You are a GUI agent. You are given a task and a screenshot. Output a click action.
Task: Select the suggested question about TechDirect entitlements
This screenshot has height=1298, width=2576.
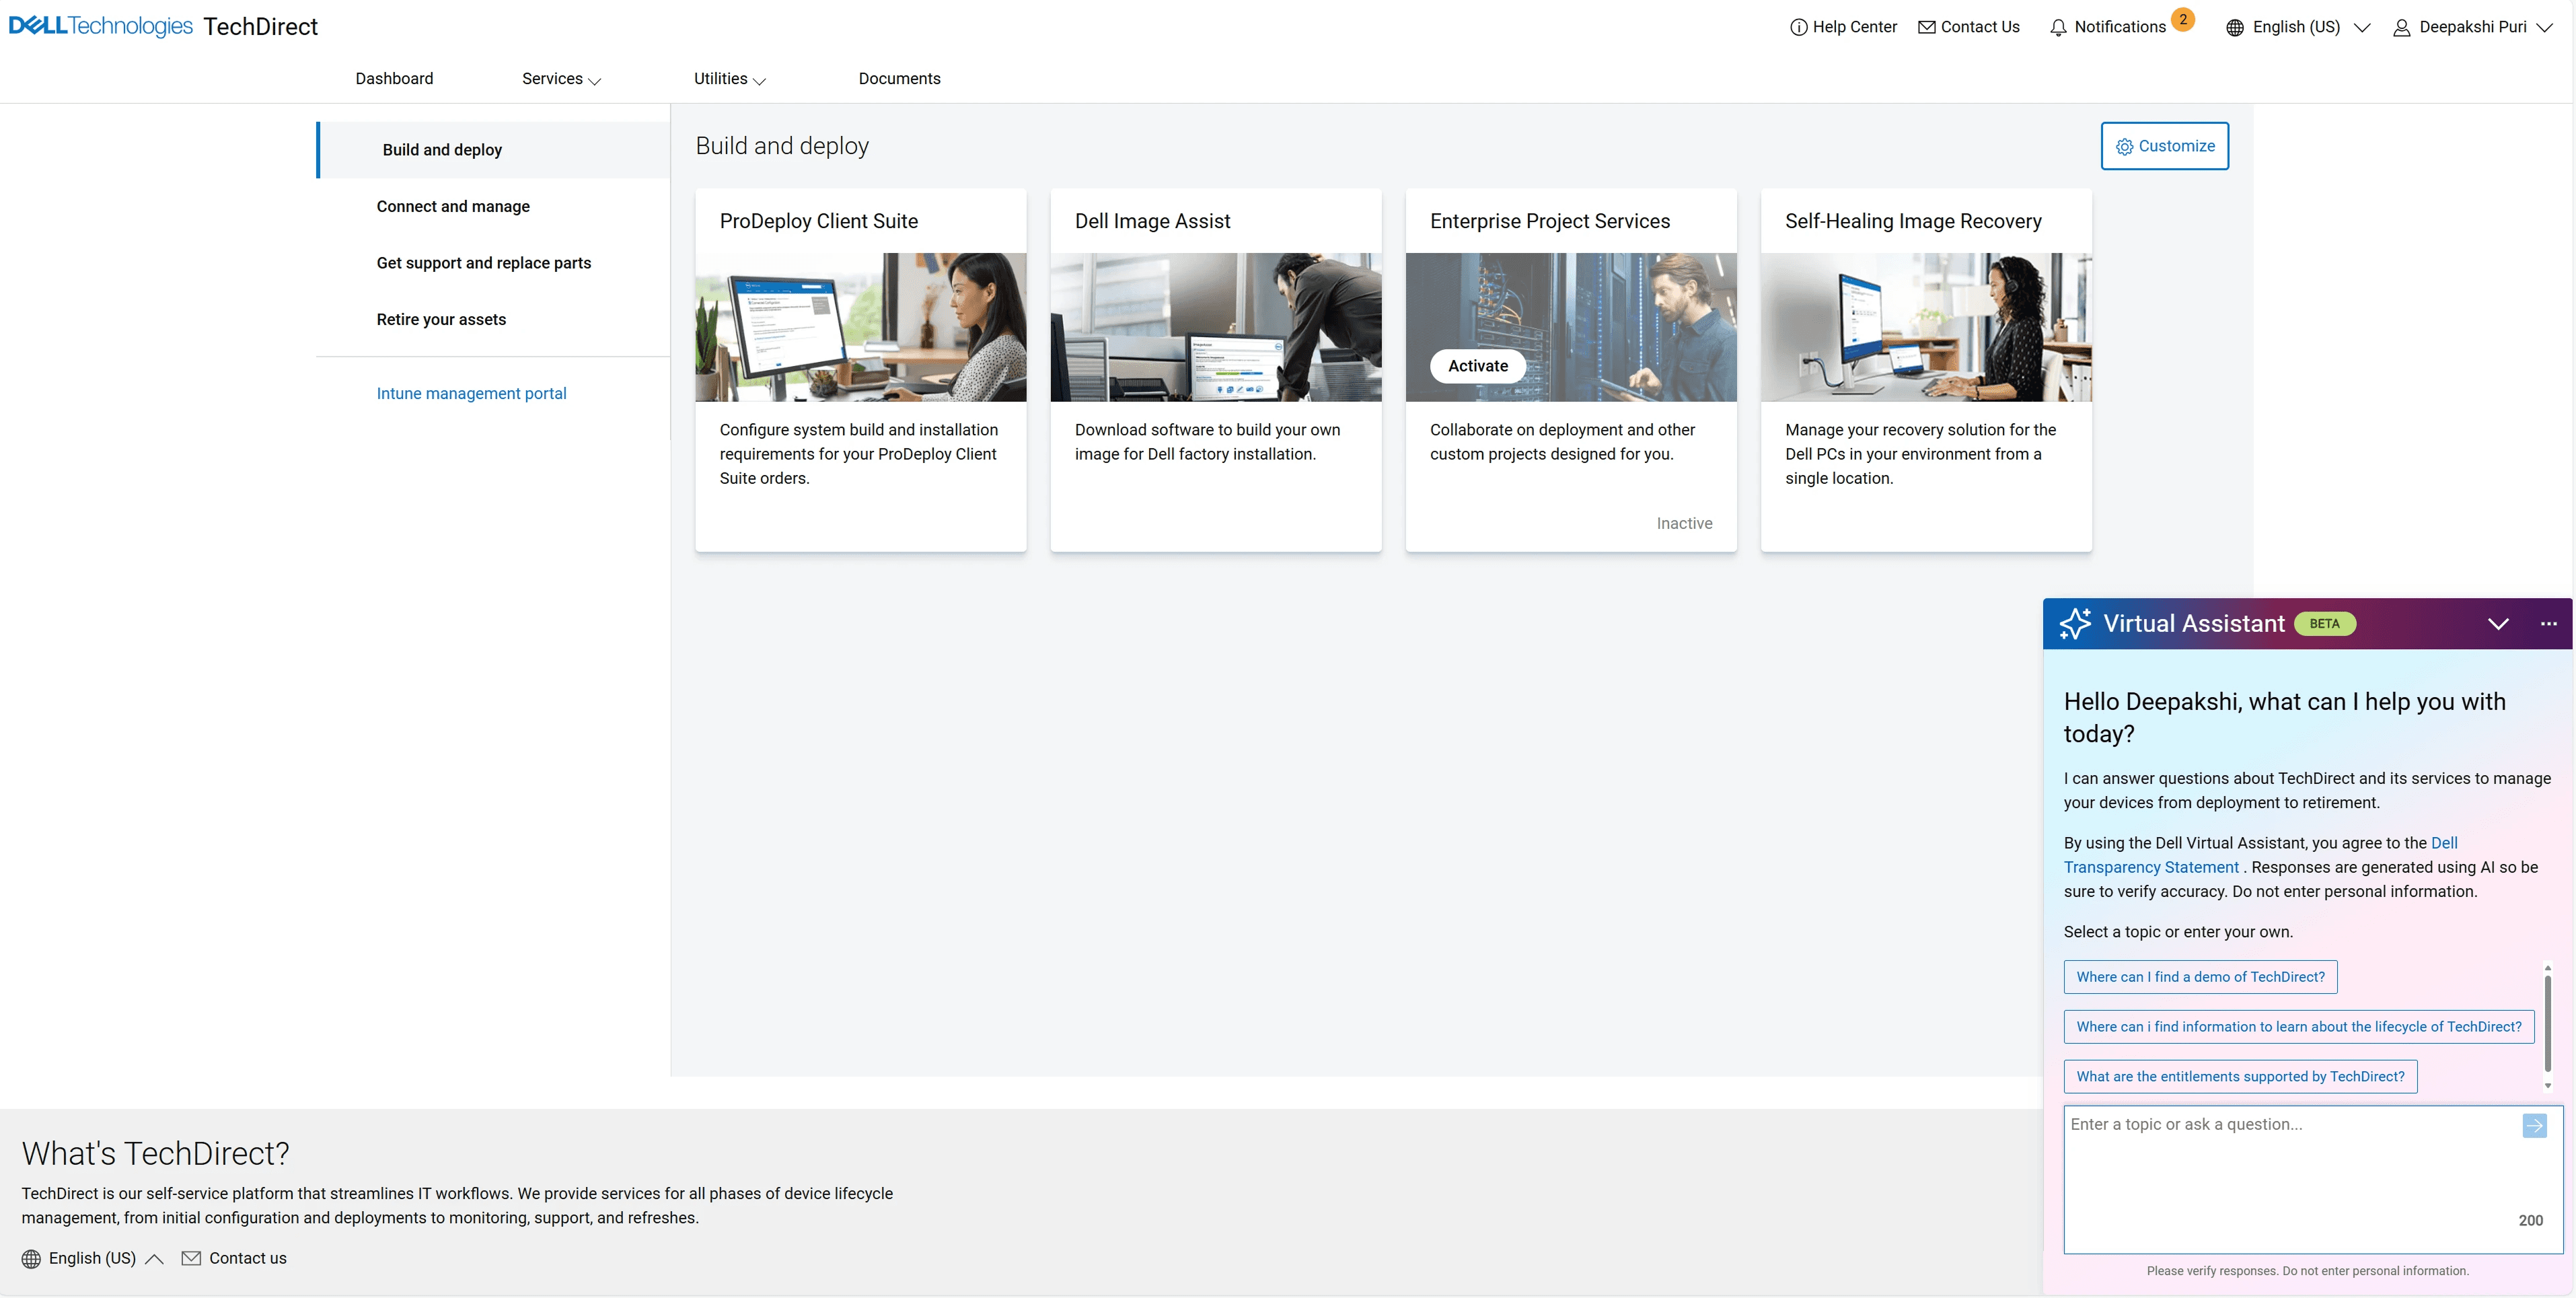pos(2240,1076)
